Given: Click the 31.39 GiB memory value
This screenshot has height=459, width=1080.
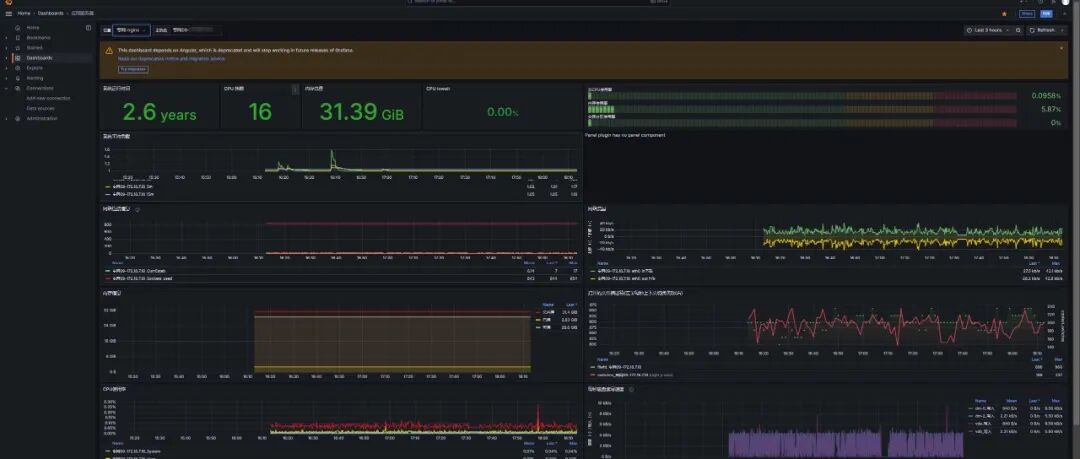Looking at the screenshot, I should click(x=361, y=112).
